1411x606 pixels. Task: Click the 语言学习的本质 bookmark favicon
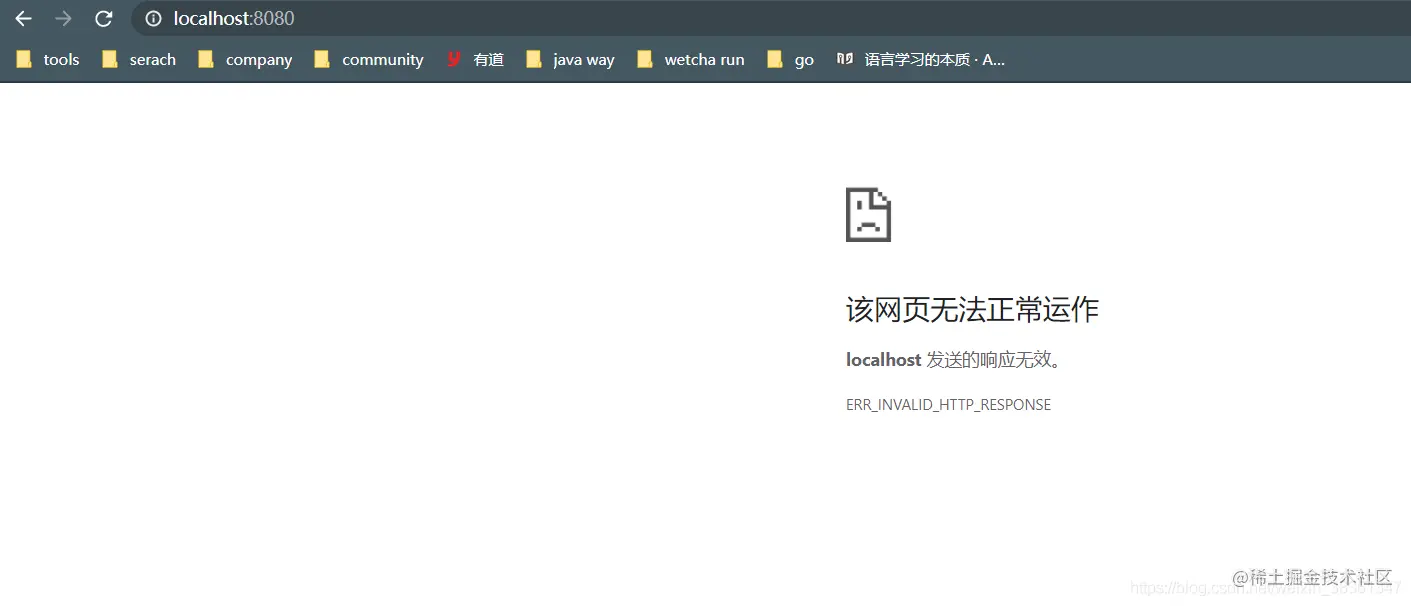pyautogui.click(x=844, y=59)
